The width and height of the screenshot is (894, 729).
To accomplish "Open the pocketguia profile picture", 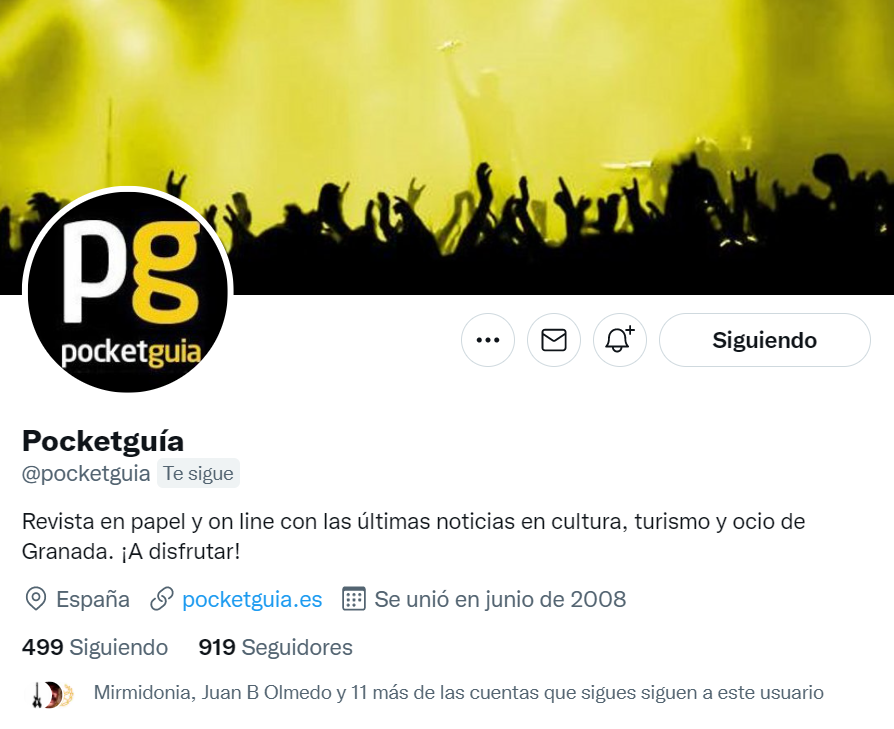I will point(128,292).
